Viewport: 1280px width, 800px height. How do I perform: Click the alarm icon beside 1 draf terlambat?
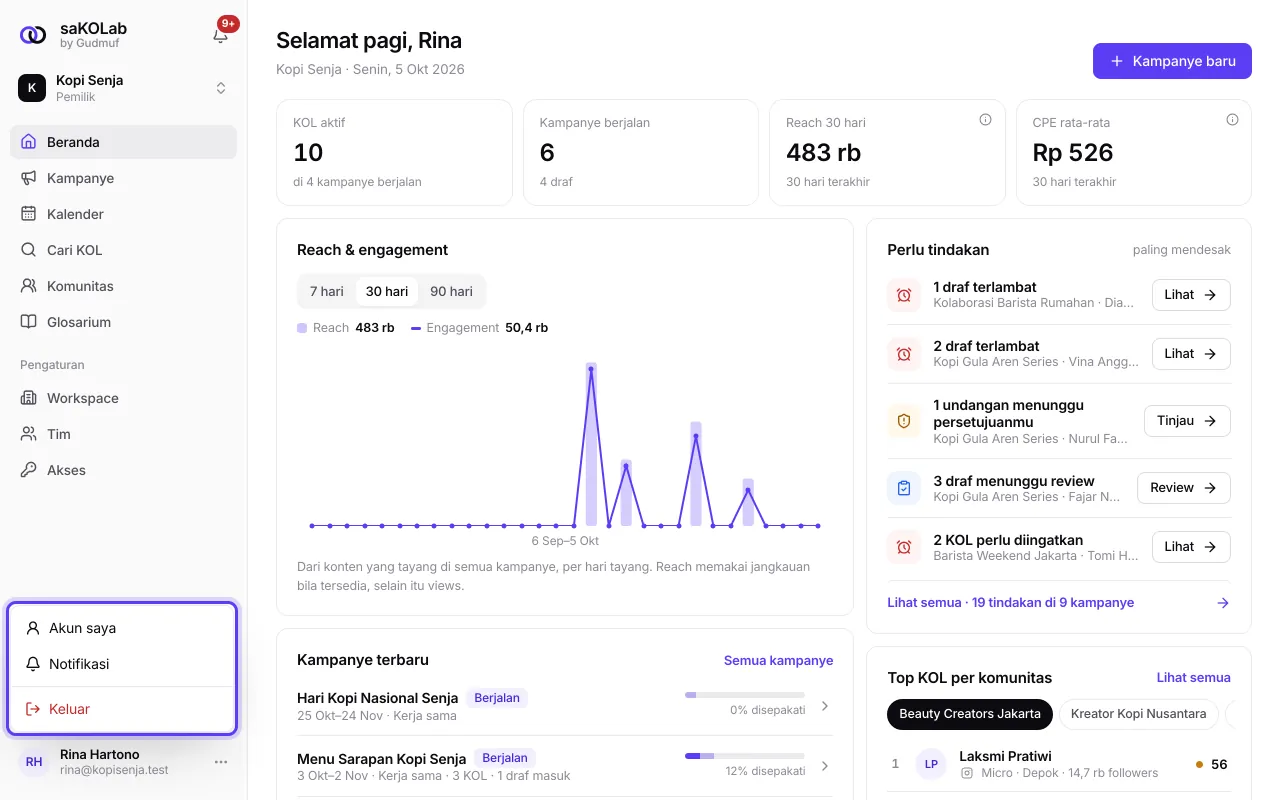pos(904,295)
